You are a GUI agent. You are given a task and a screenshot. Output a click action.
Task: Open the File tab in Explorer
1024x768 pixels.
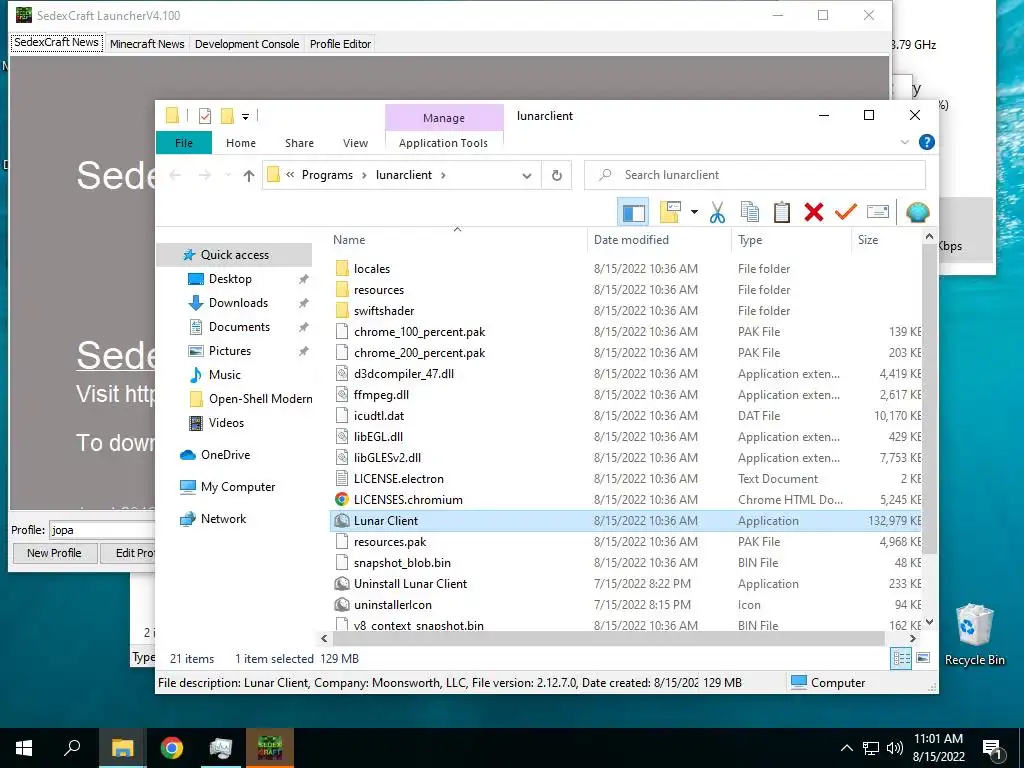pos(184,143)
